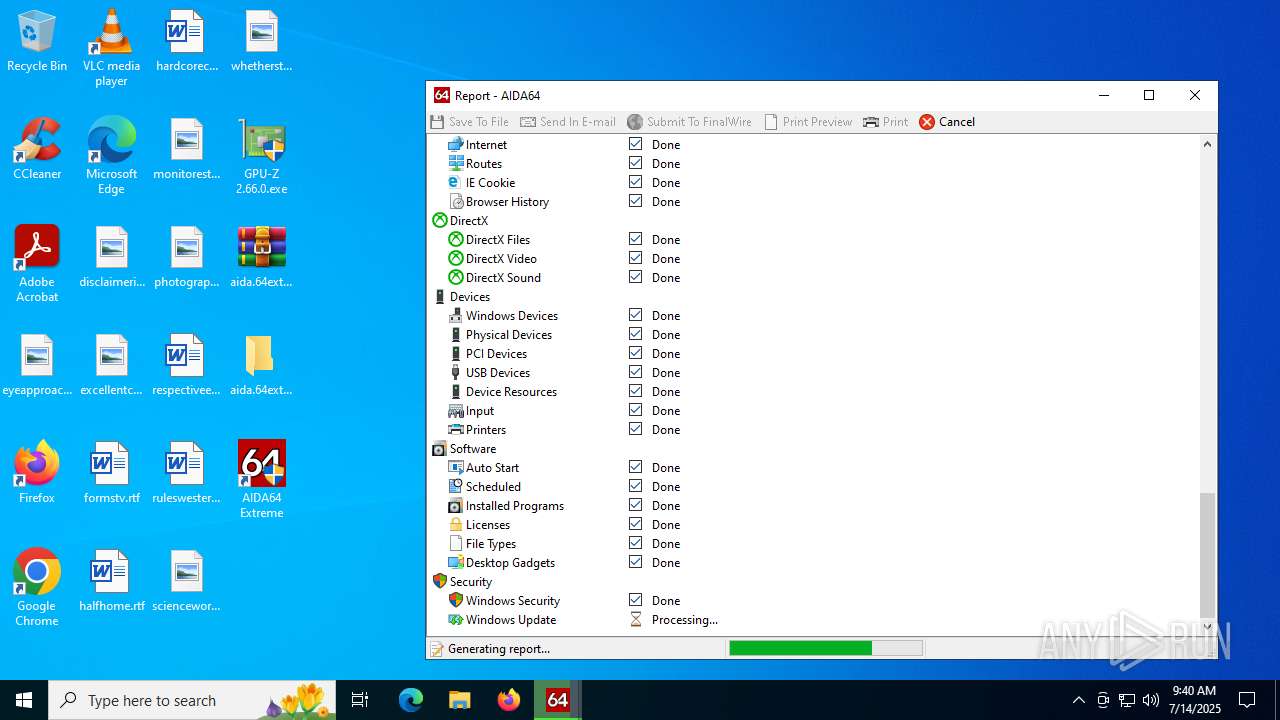Open the Windows Start menu

pyautogui.click(x=24, y=700)
